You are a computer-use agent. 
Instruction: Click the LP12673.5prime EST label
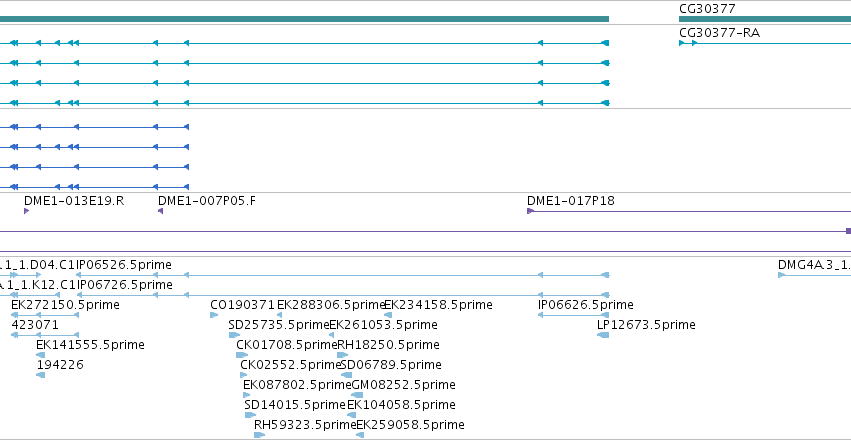646,325
